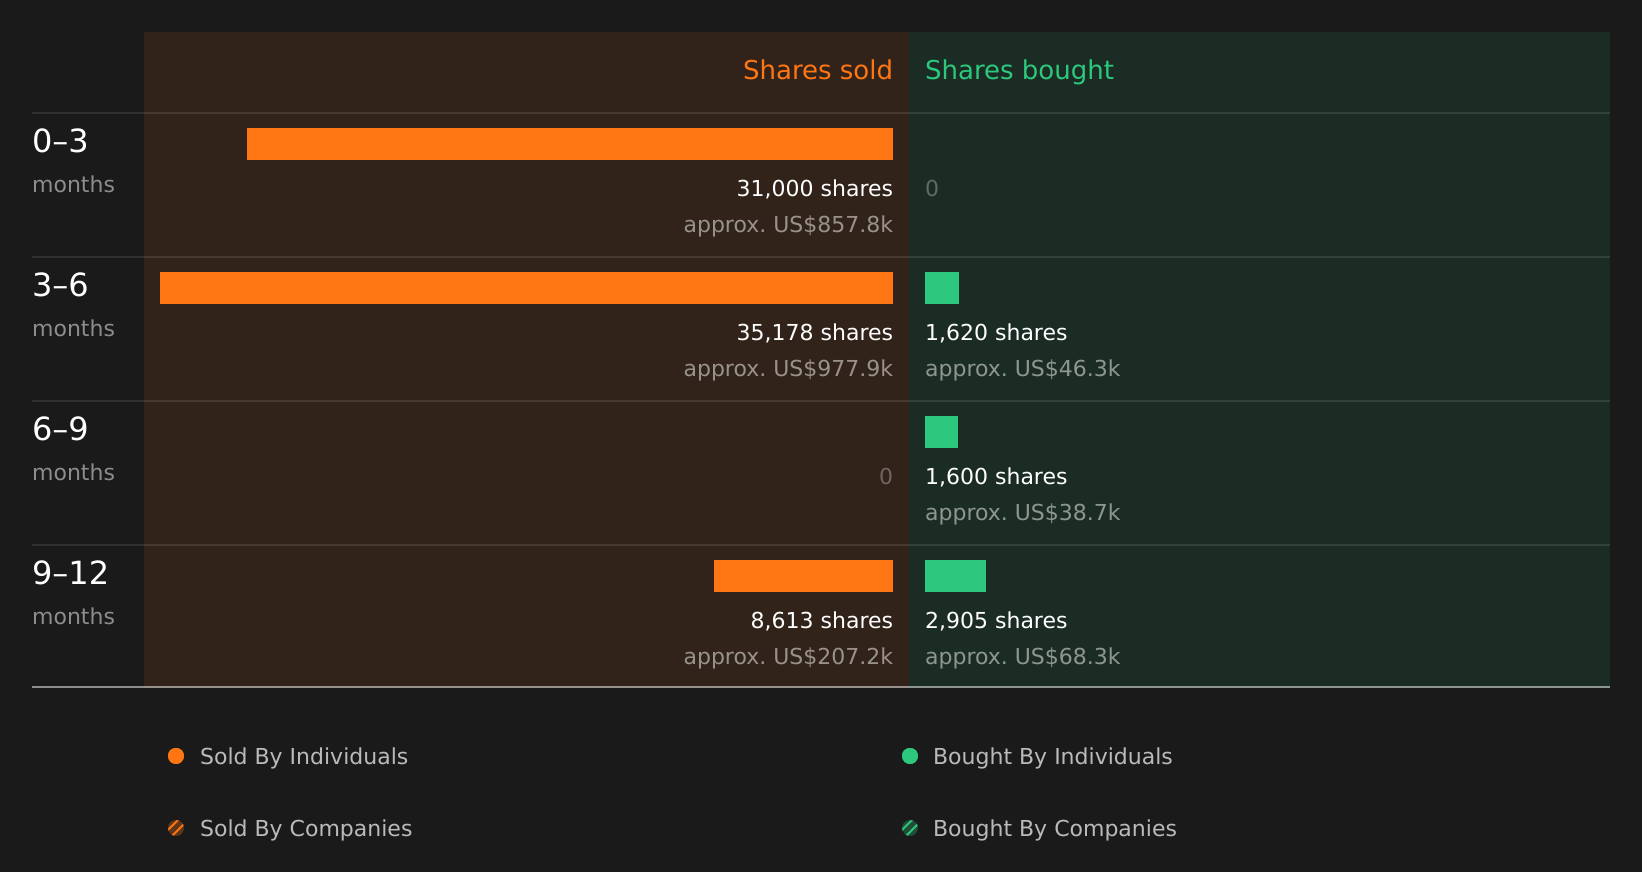The width and height of the screenshot is (1642, 872).
Task: Click the Shares bought column header
Action: click(1019, 71)
